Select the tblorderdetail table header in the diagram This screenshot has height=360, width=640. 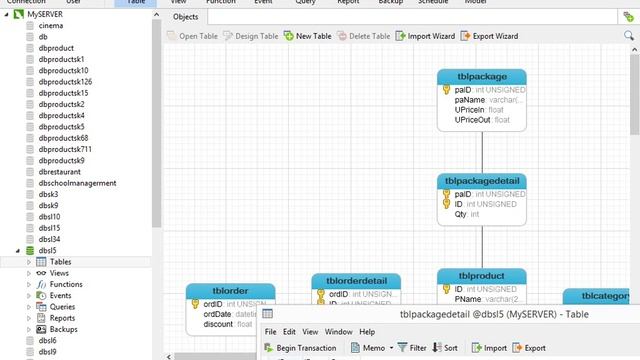[x=356, y=281]
